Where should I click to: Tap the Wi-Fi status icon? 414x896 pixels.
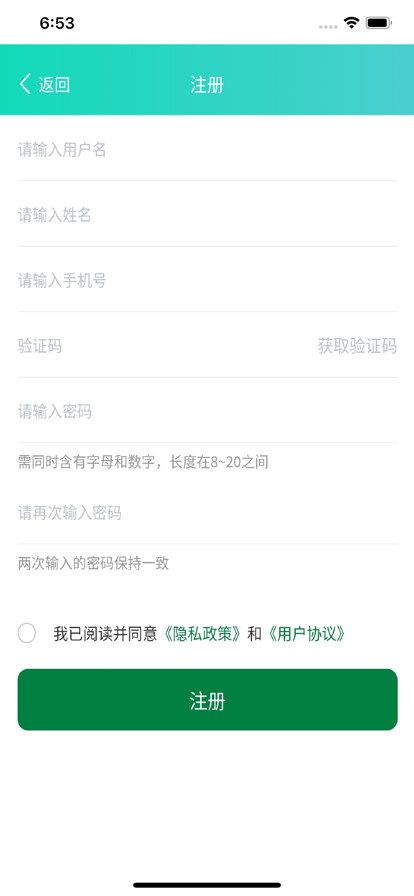(x=351, y=23)
